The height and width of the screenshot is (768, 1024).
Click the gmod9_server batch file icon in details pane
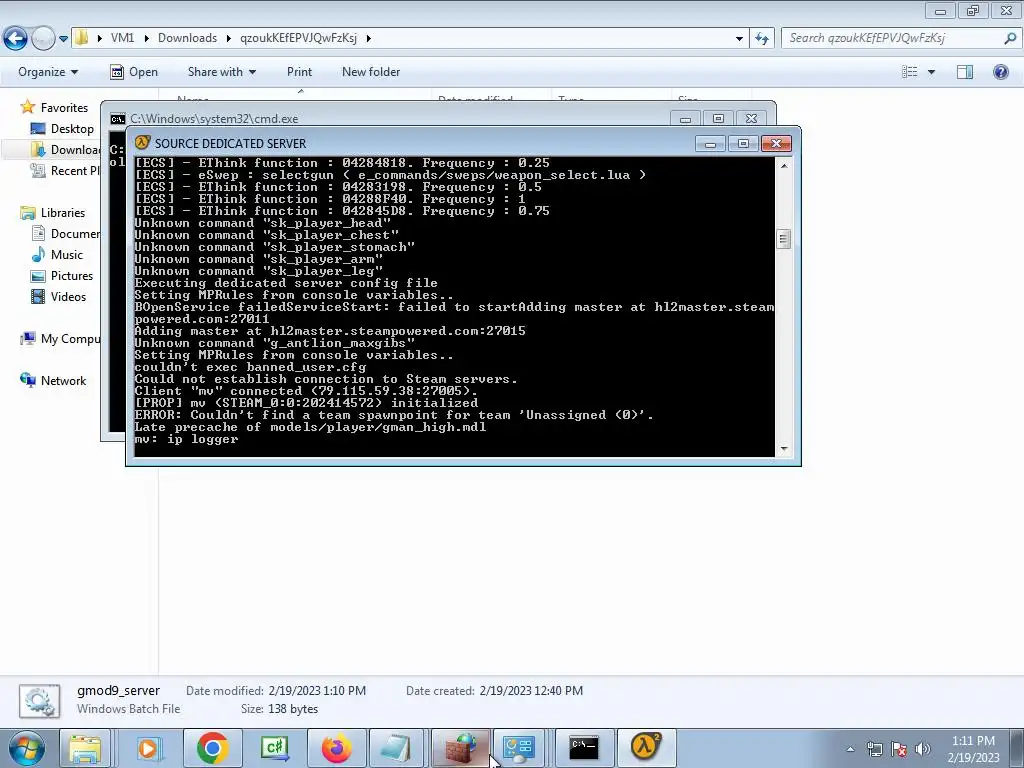pos(39,701)
